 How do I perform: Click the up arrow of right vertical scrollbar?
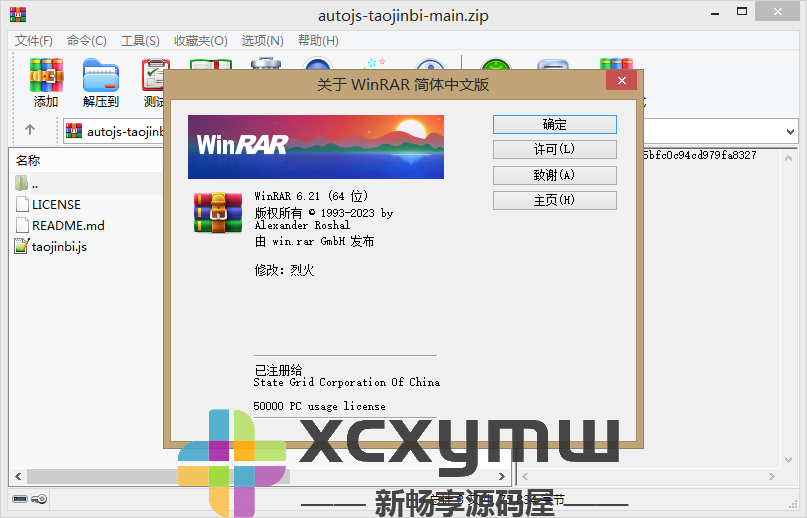(788, 159)
